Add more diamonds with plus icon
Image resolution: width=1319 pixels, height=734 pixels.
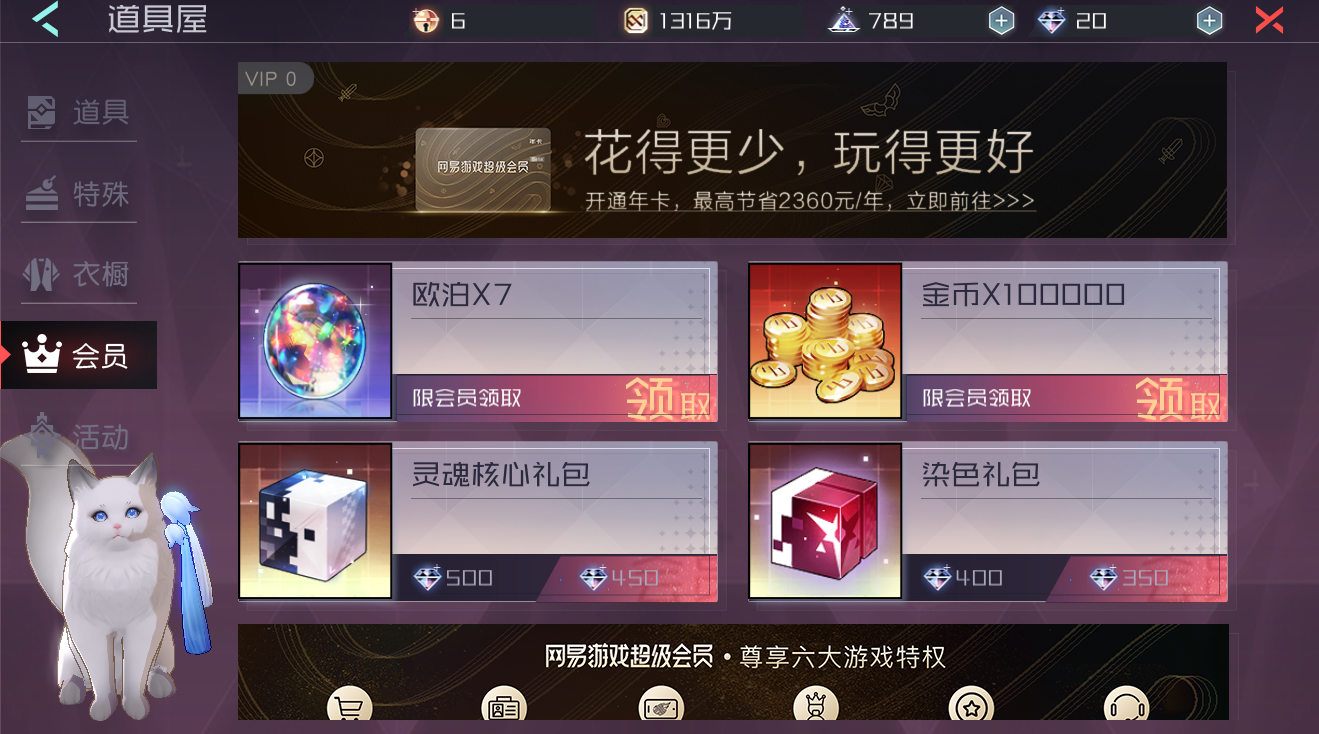pyautogui.click(x=1209, y=21)
